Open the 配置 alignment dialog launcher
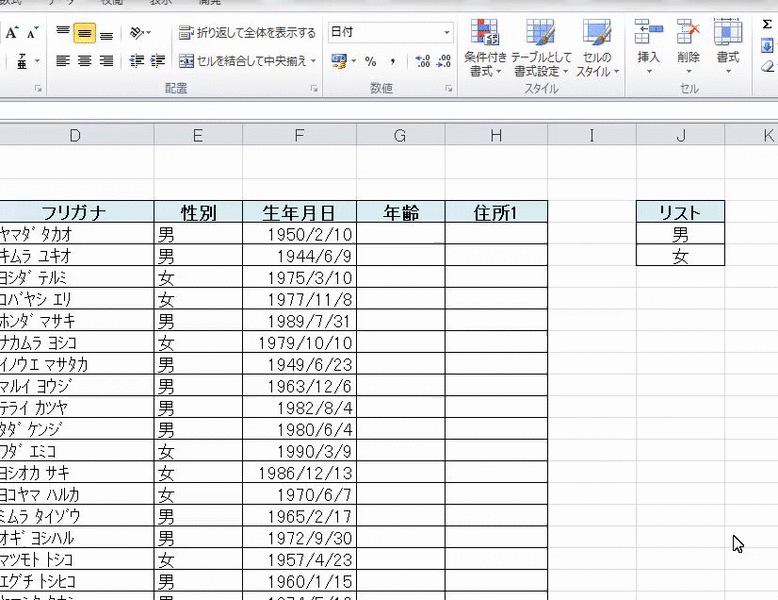Image resolution: width=778 pixels, height=600 pixels. (314, 89)
